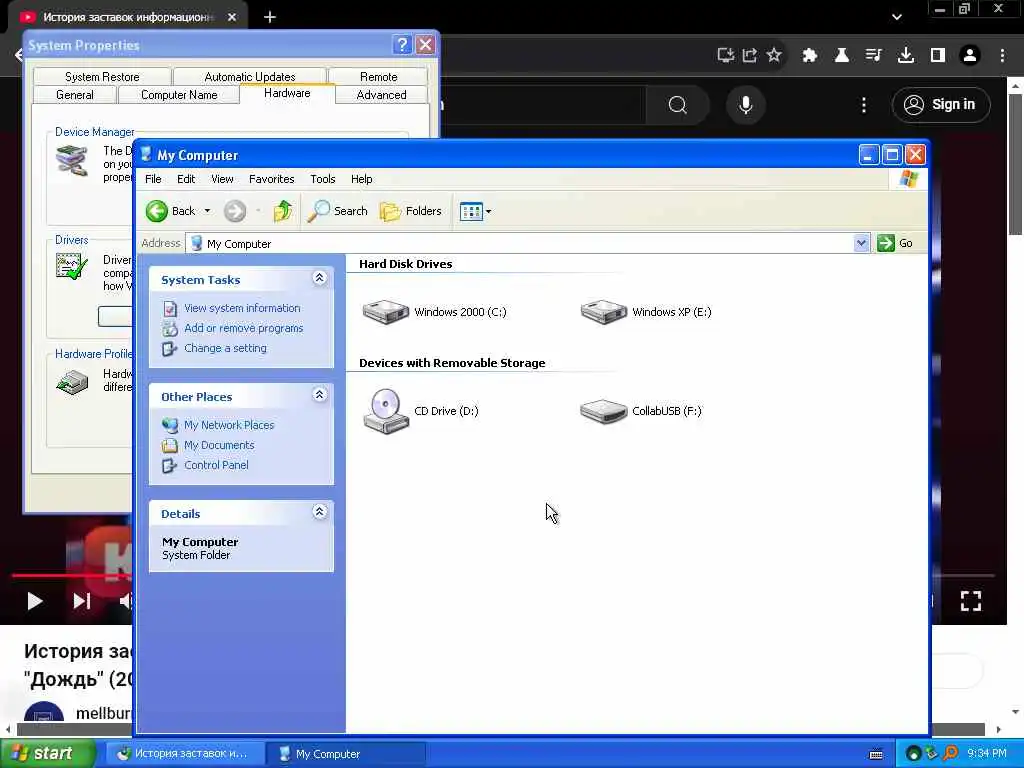The width and height of the screenshot is (1024, 768).
Task: Collapse the Details panel
Action: [x=319, y=512]
